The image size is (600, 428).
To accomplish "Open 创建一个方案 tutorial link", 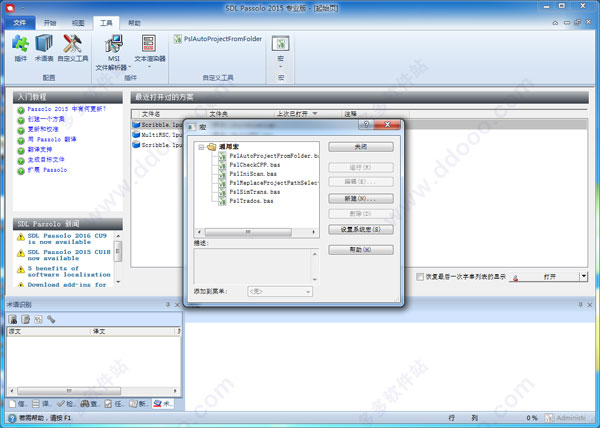I will click(x=46, y=119).
